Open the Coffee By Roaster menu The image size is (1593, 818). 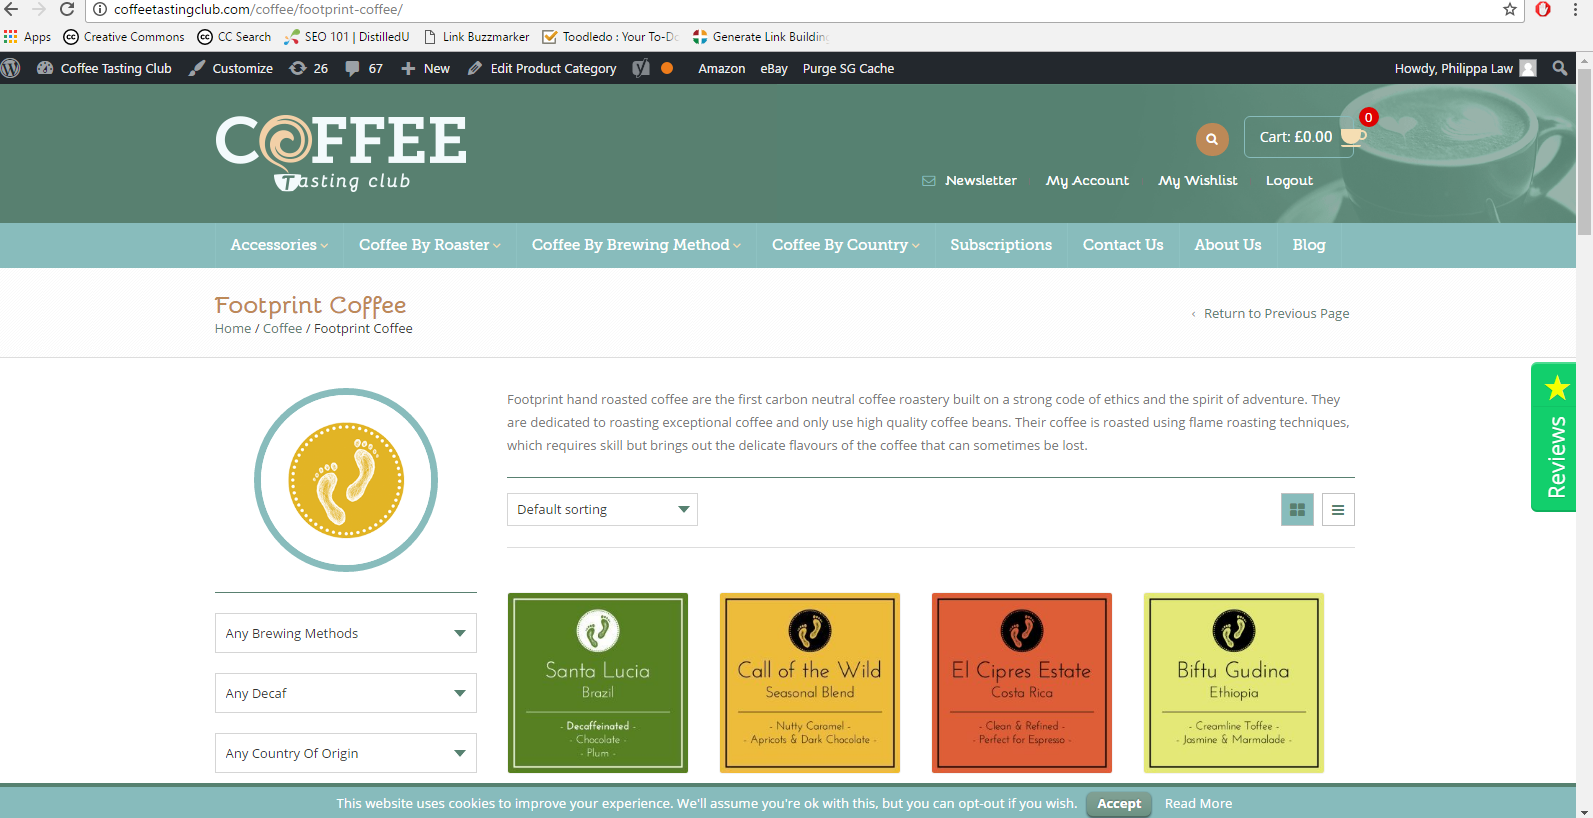click(x=430, y=245)
